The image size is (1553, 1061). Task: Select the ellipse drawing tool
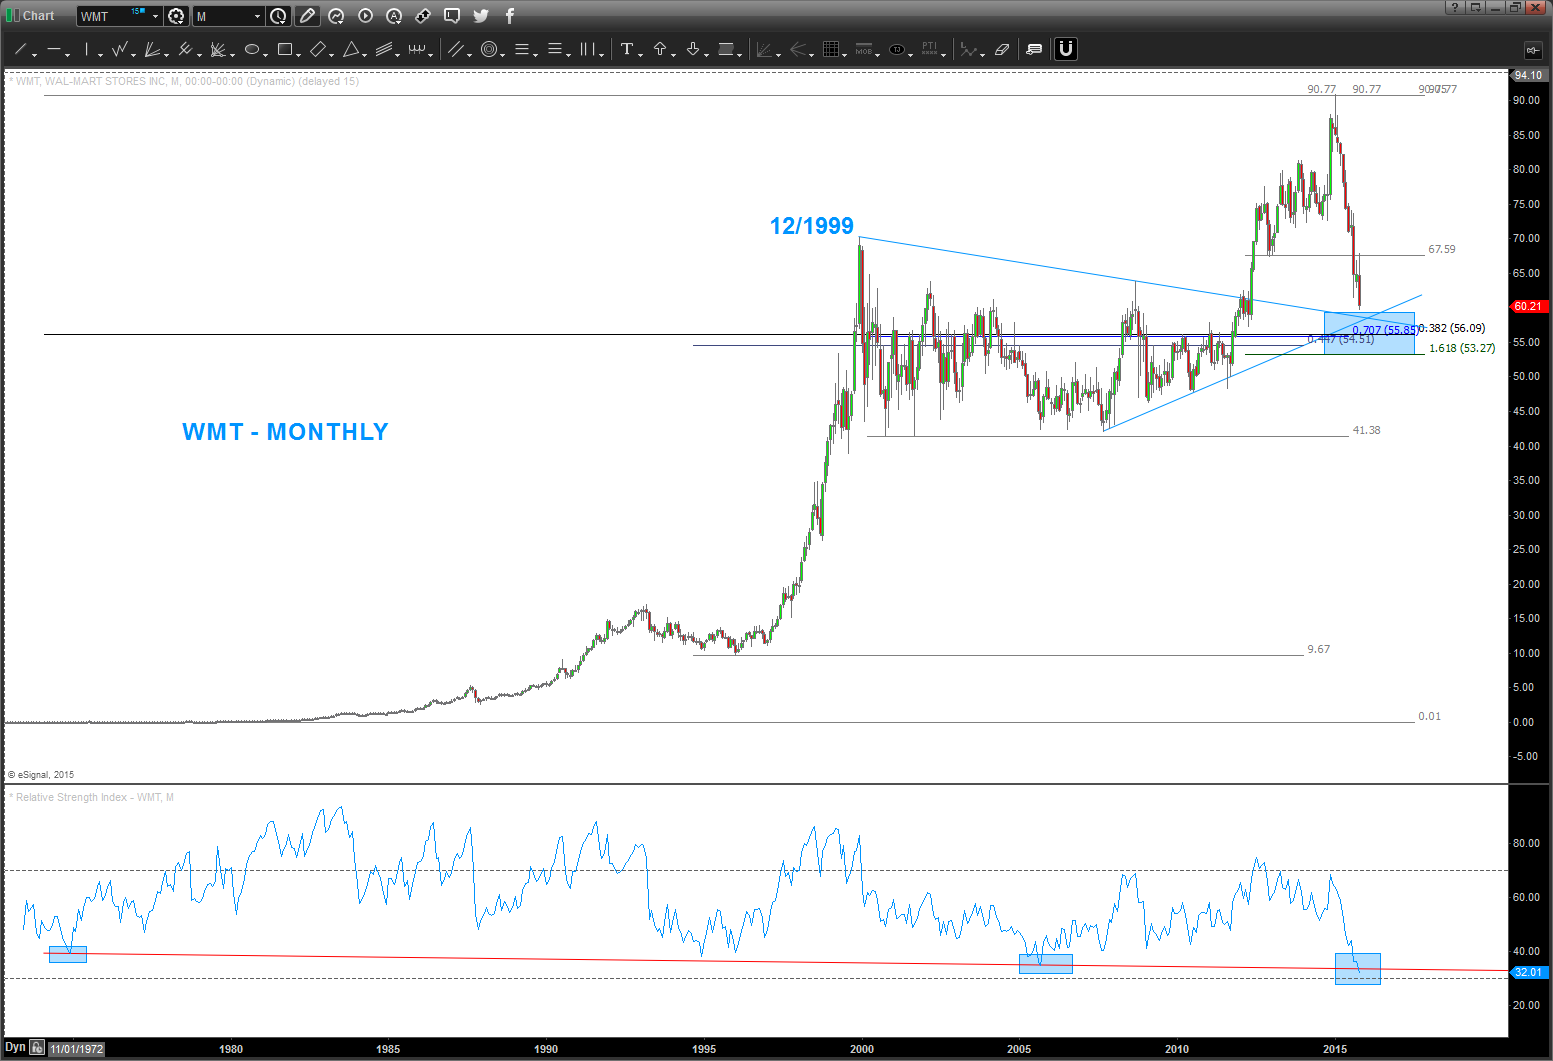[252, 49]
